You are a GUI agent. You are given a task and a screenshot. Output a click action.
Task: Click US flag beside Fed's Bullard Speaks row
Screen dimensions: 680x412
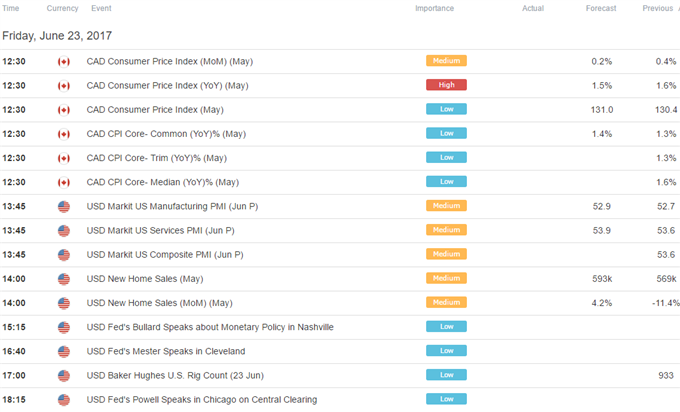pos(64,327)
